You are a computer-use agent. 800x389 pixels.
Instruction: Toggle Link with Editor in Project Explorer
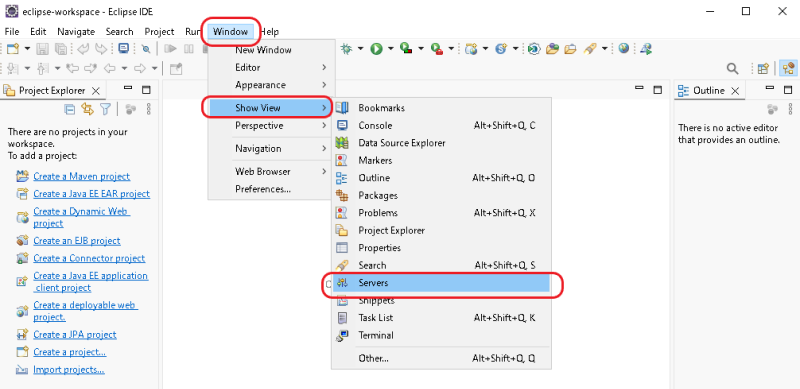[87, 109]
